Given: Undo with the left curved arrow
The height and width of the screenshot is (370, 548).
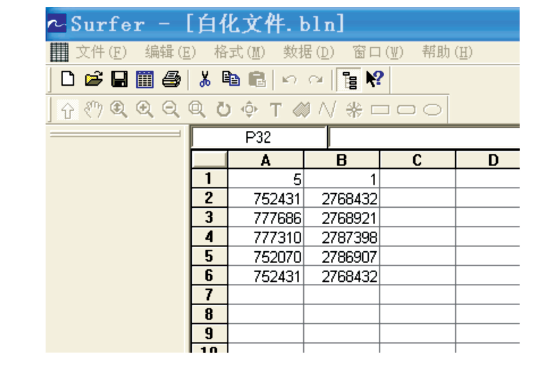Looking at the screenshot, I should [x=289, y=80].
